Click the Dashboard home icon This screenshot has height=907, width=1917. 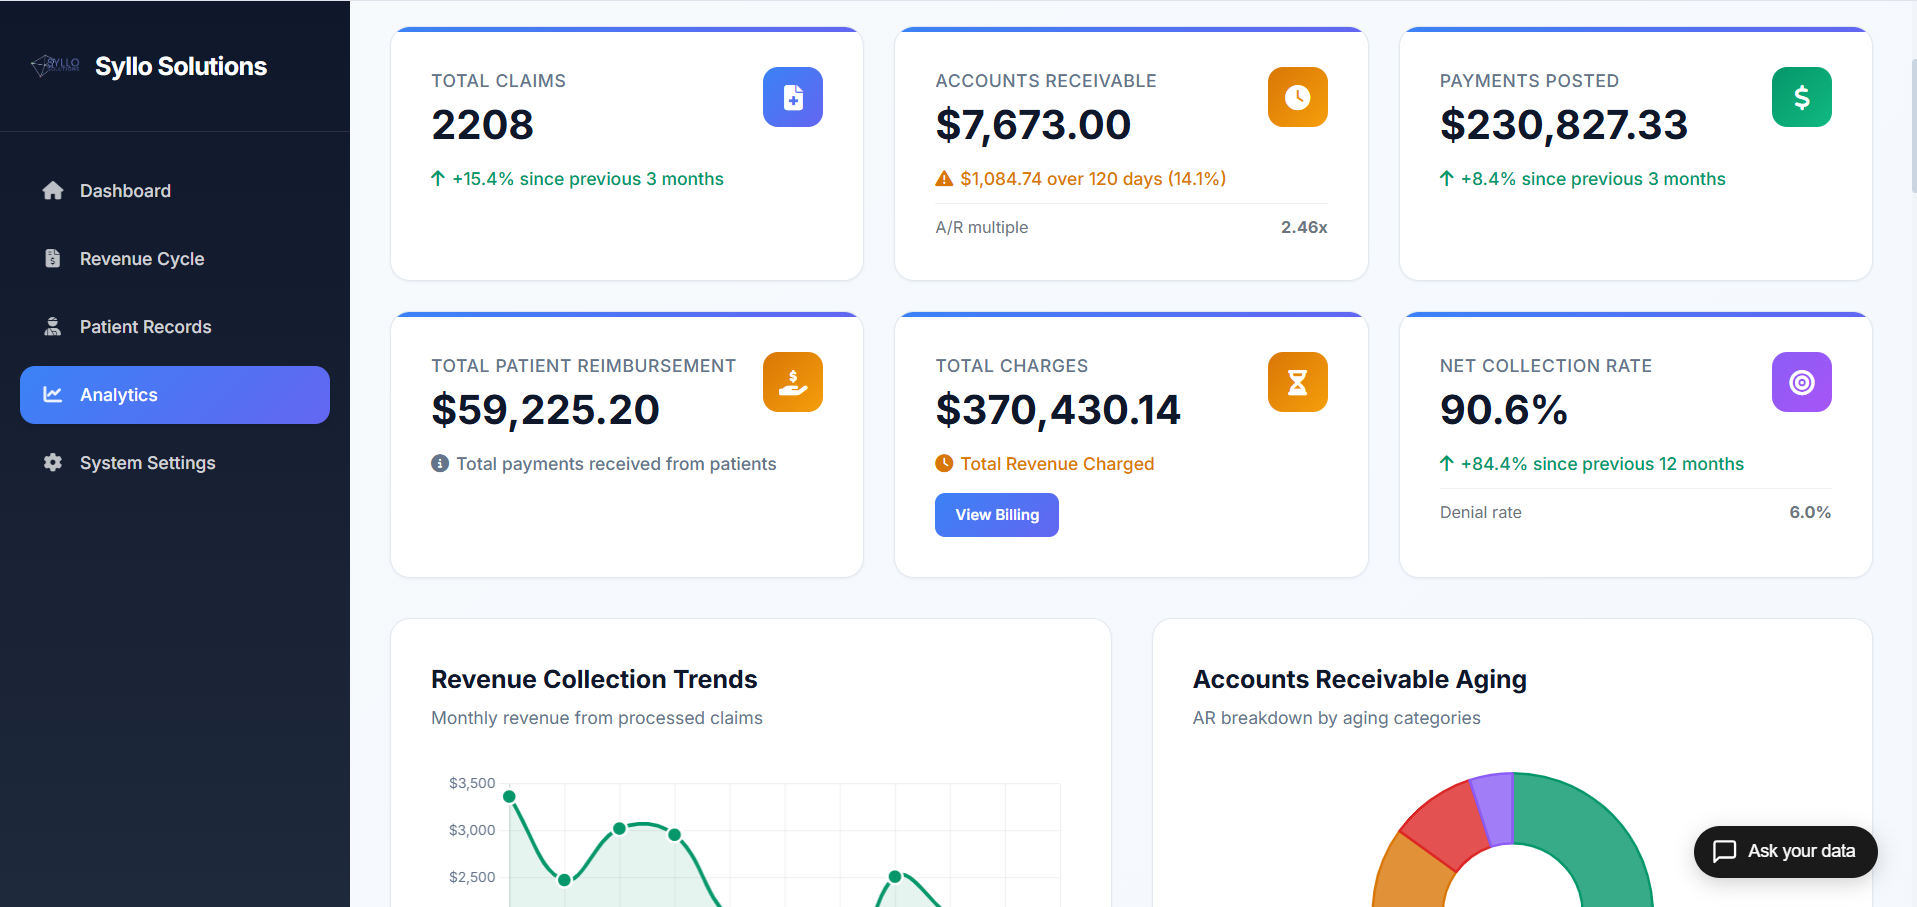click(x=53, y=191)
